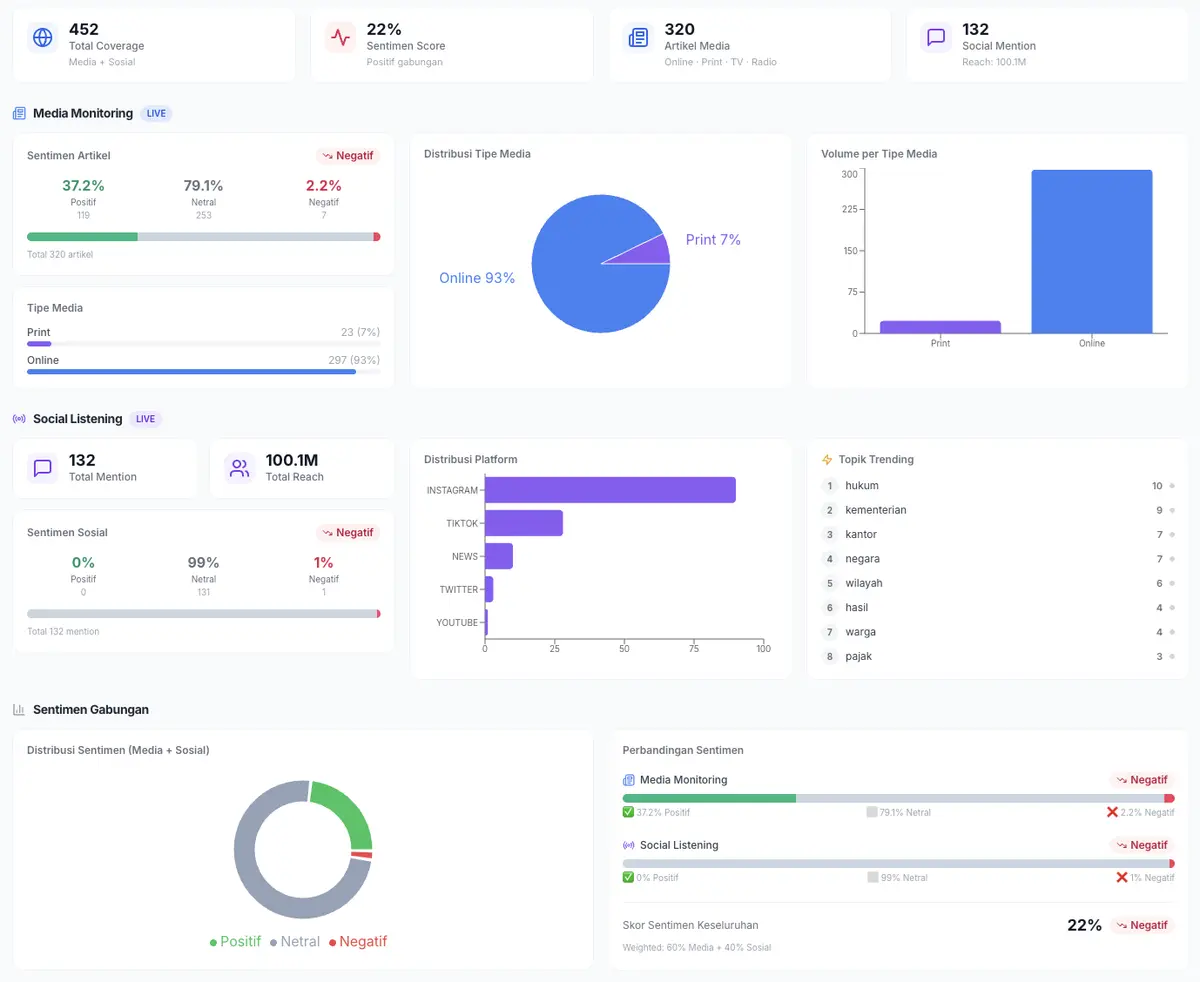Click the Negatif badge beside overall score 22%
This screenshot has height=982, width=1200.
tap(1142, 925)
